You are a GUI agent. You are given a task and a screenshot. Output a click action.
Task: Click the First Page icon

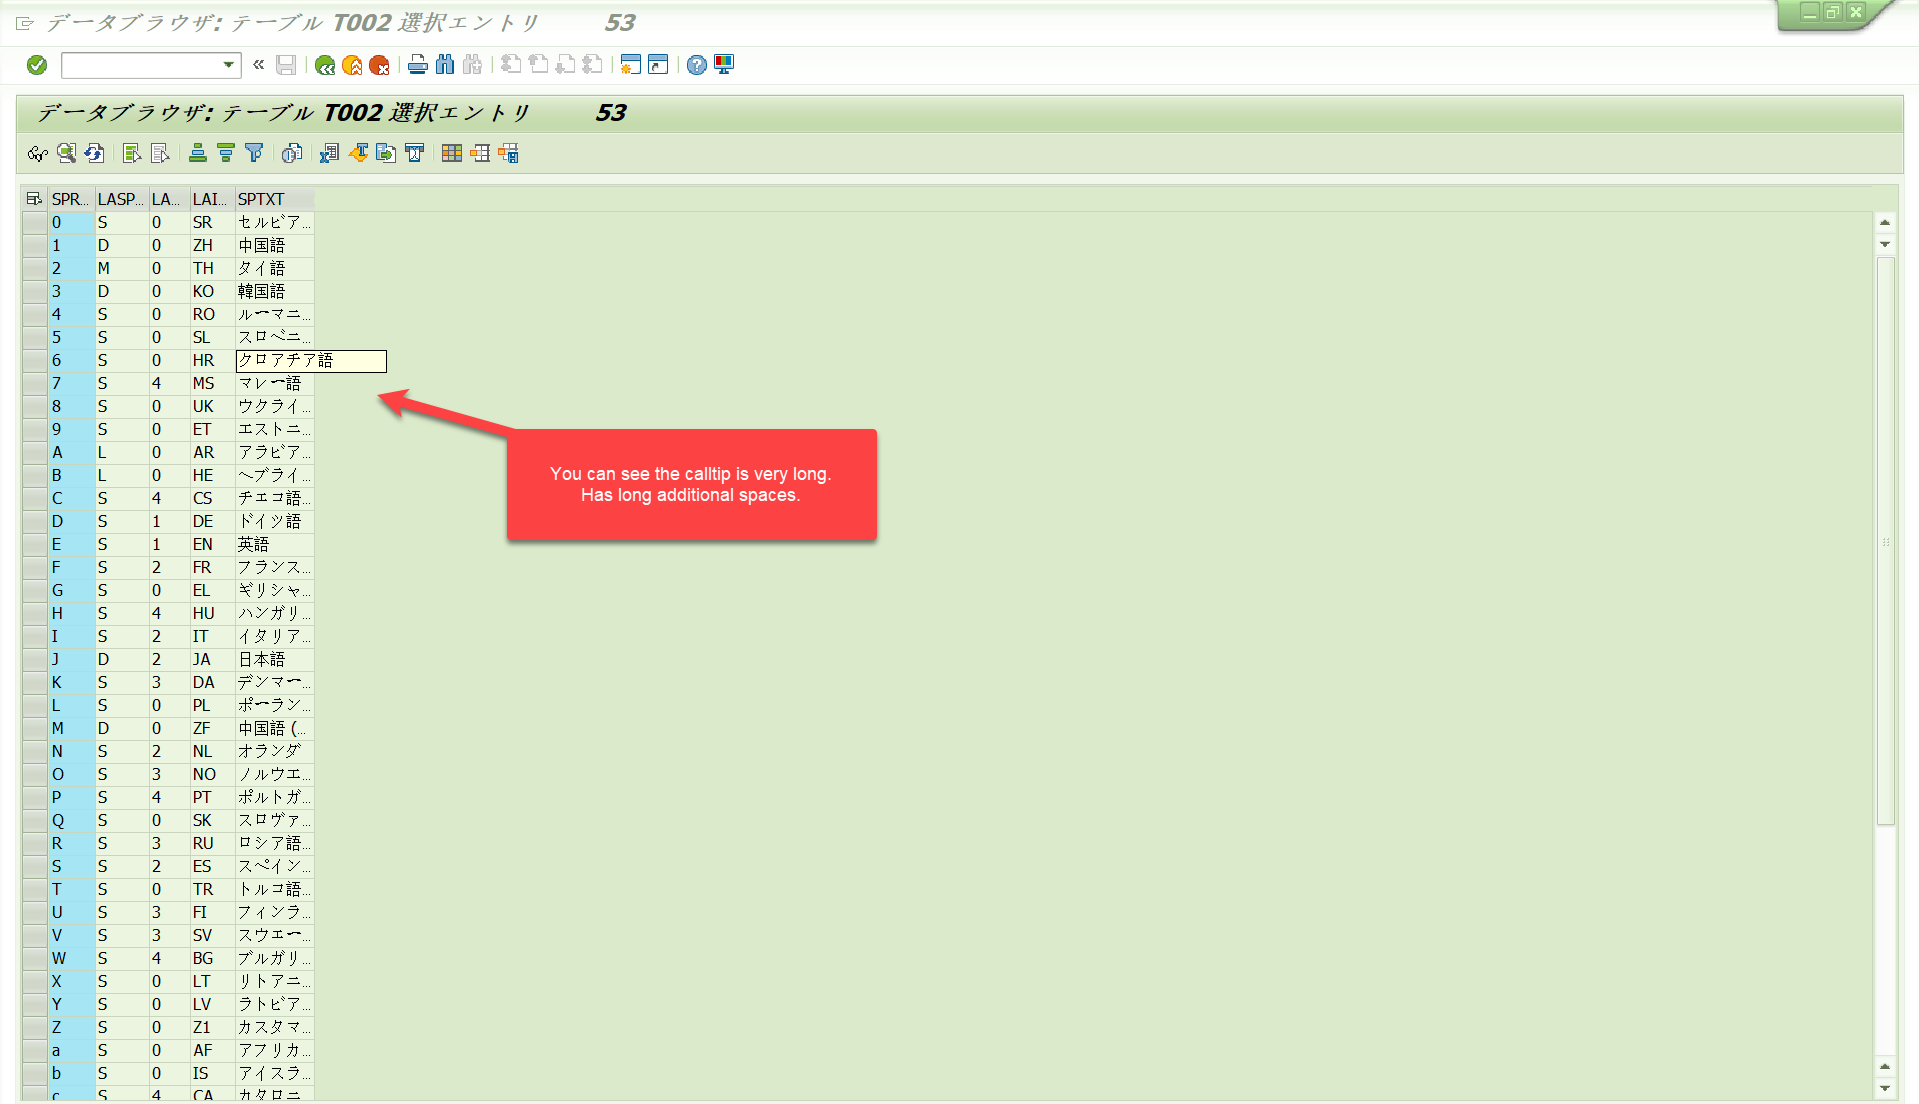(x=511, y=65)
